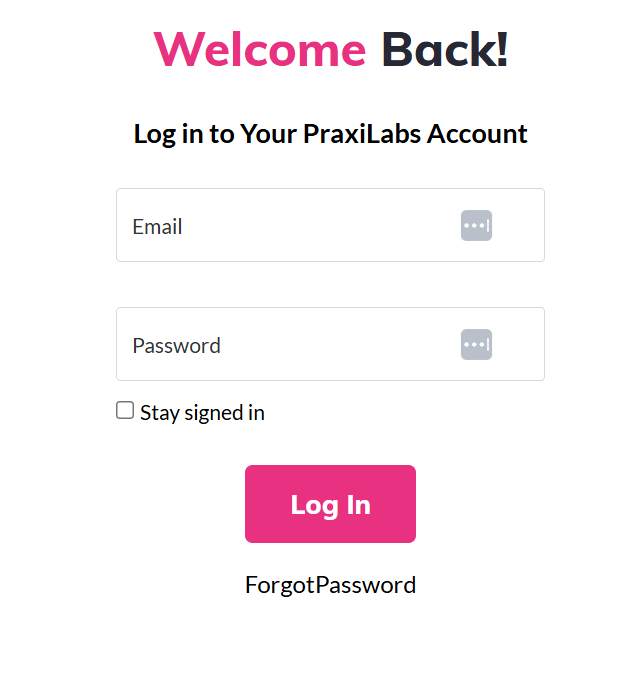Viewport: 641px width, 687px height.
Task: Click 'Log in' at the subheading start
Action: tap(169, 135)
